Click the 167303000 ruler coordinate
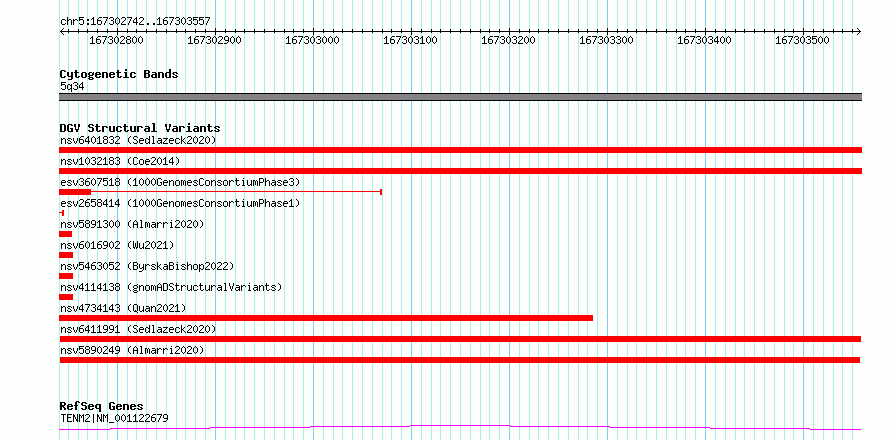Viewport: 890px width, 440px height. 312,41
